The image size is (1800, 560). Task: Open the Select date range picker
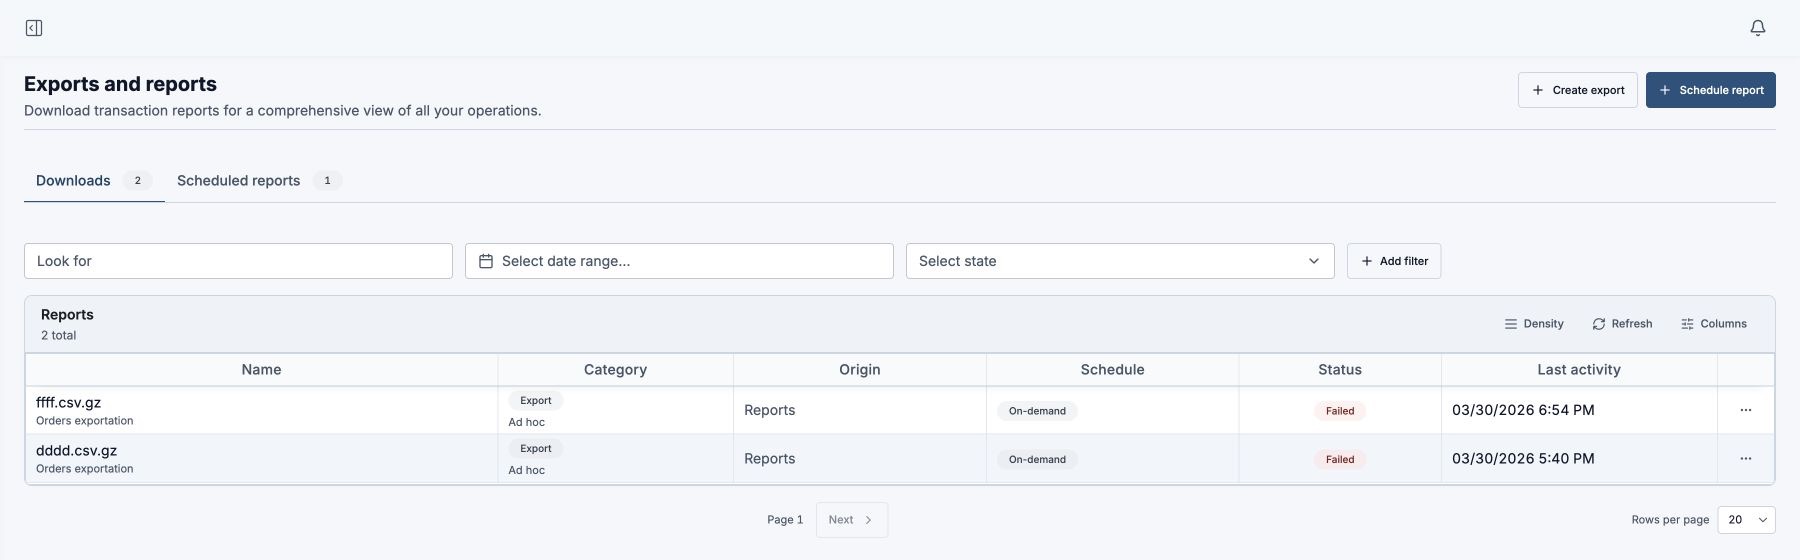coord(679,261)
